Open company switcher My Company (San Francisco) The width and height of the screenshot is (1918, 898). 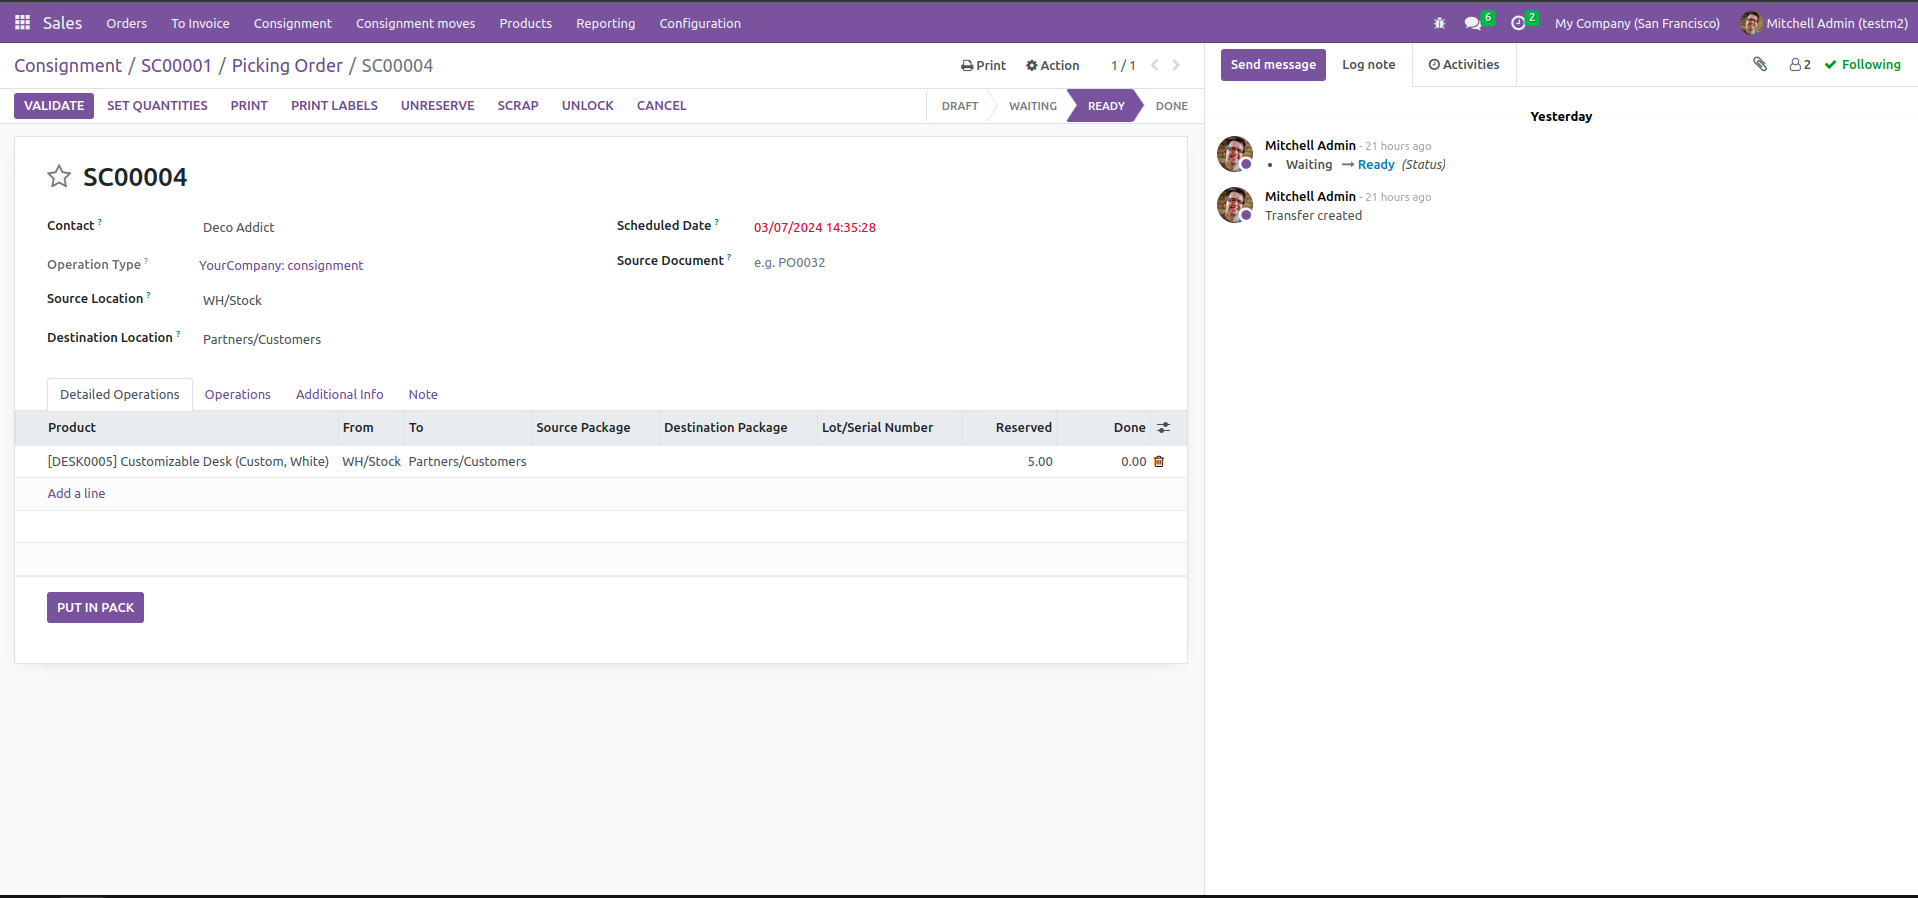pos(1637,23)
